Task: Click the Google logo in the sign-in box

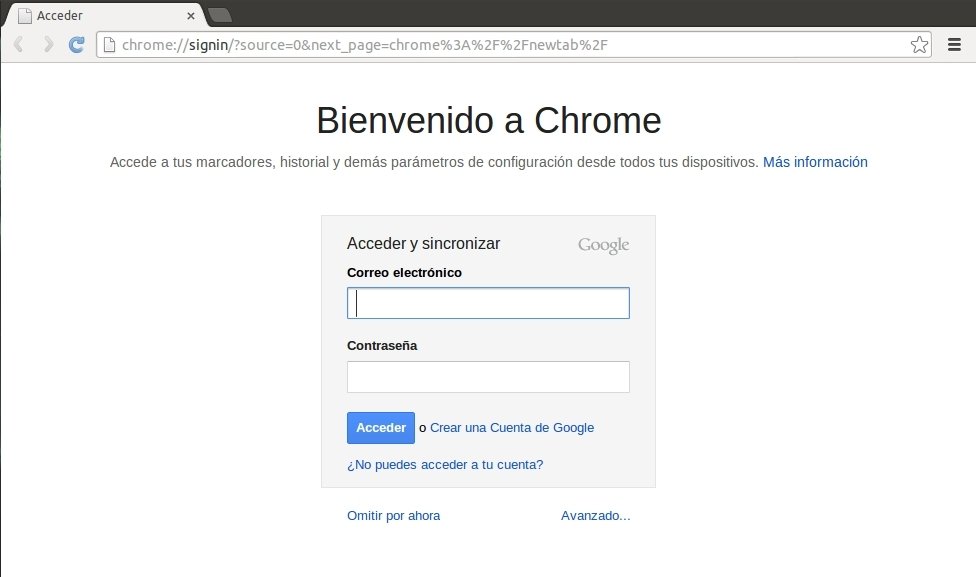Action: [x=603, y=245]
